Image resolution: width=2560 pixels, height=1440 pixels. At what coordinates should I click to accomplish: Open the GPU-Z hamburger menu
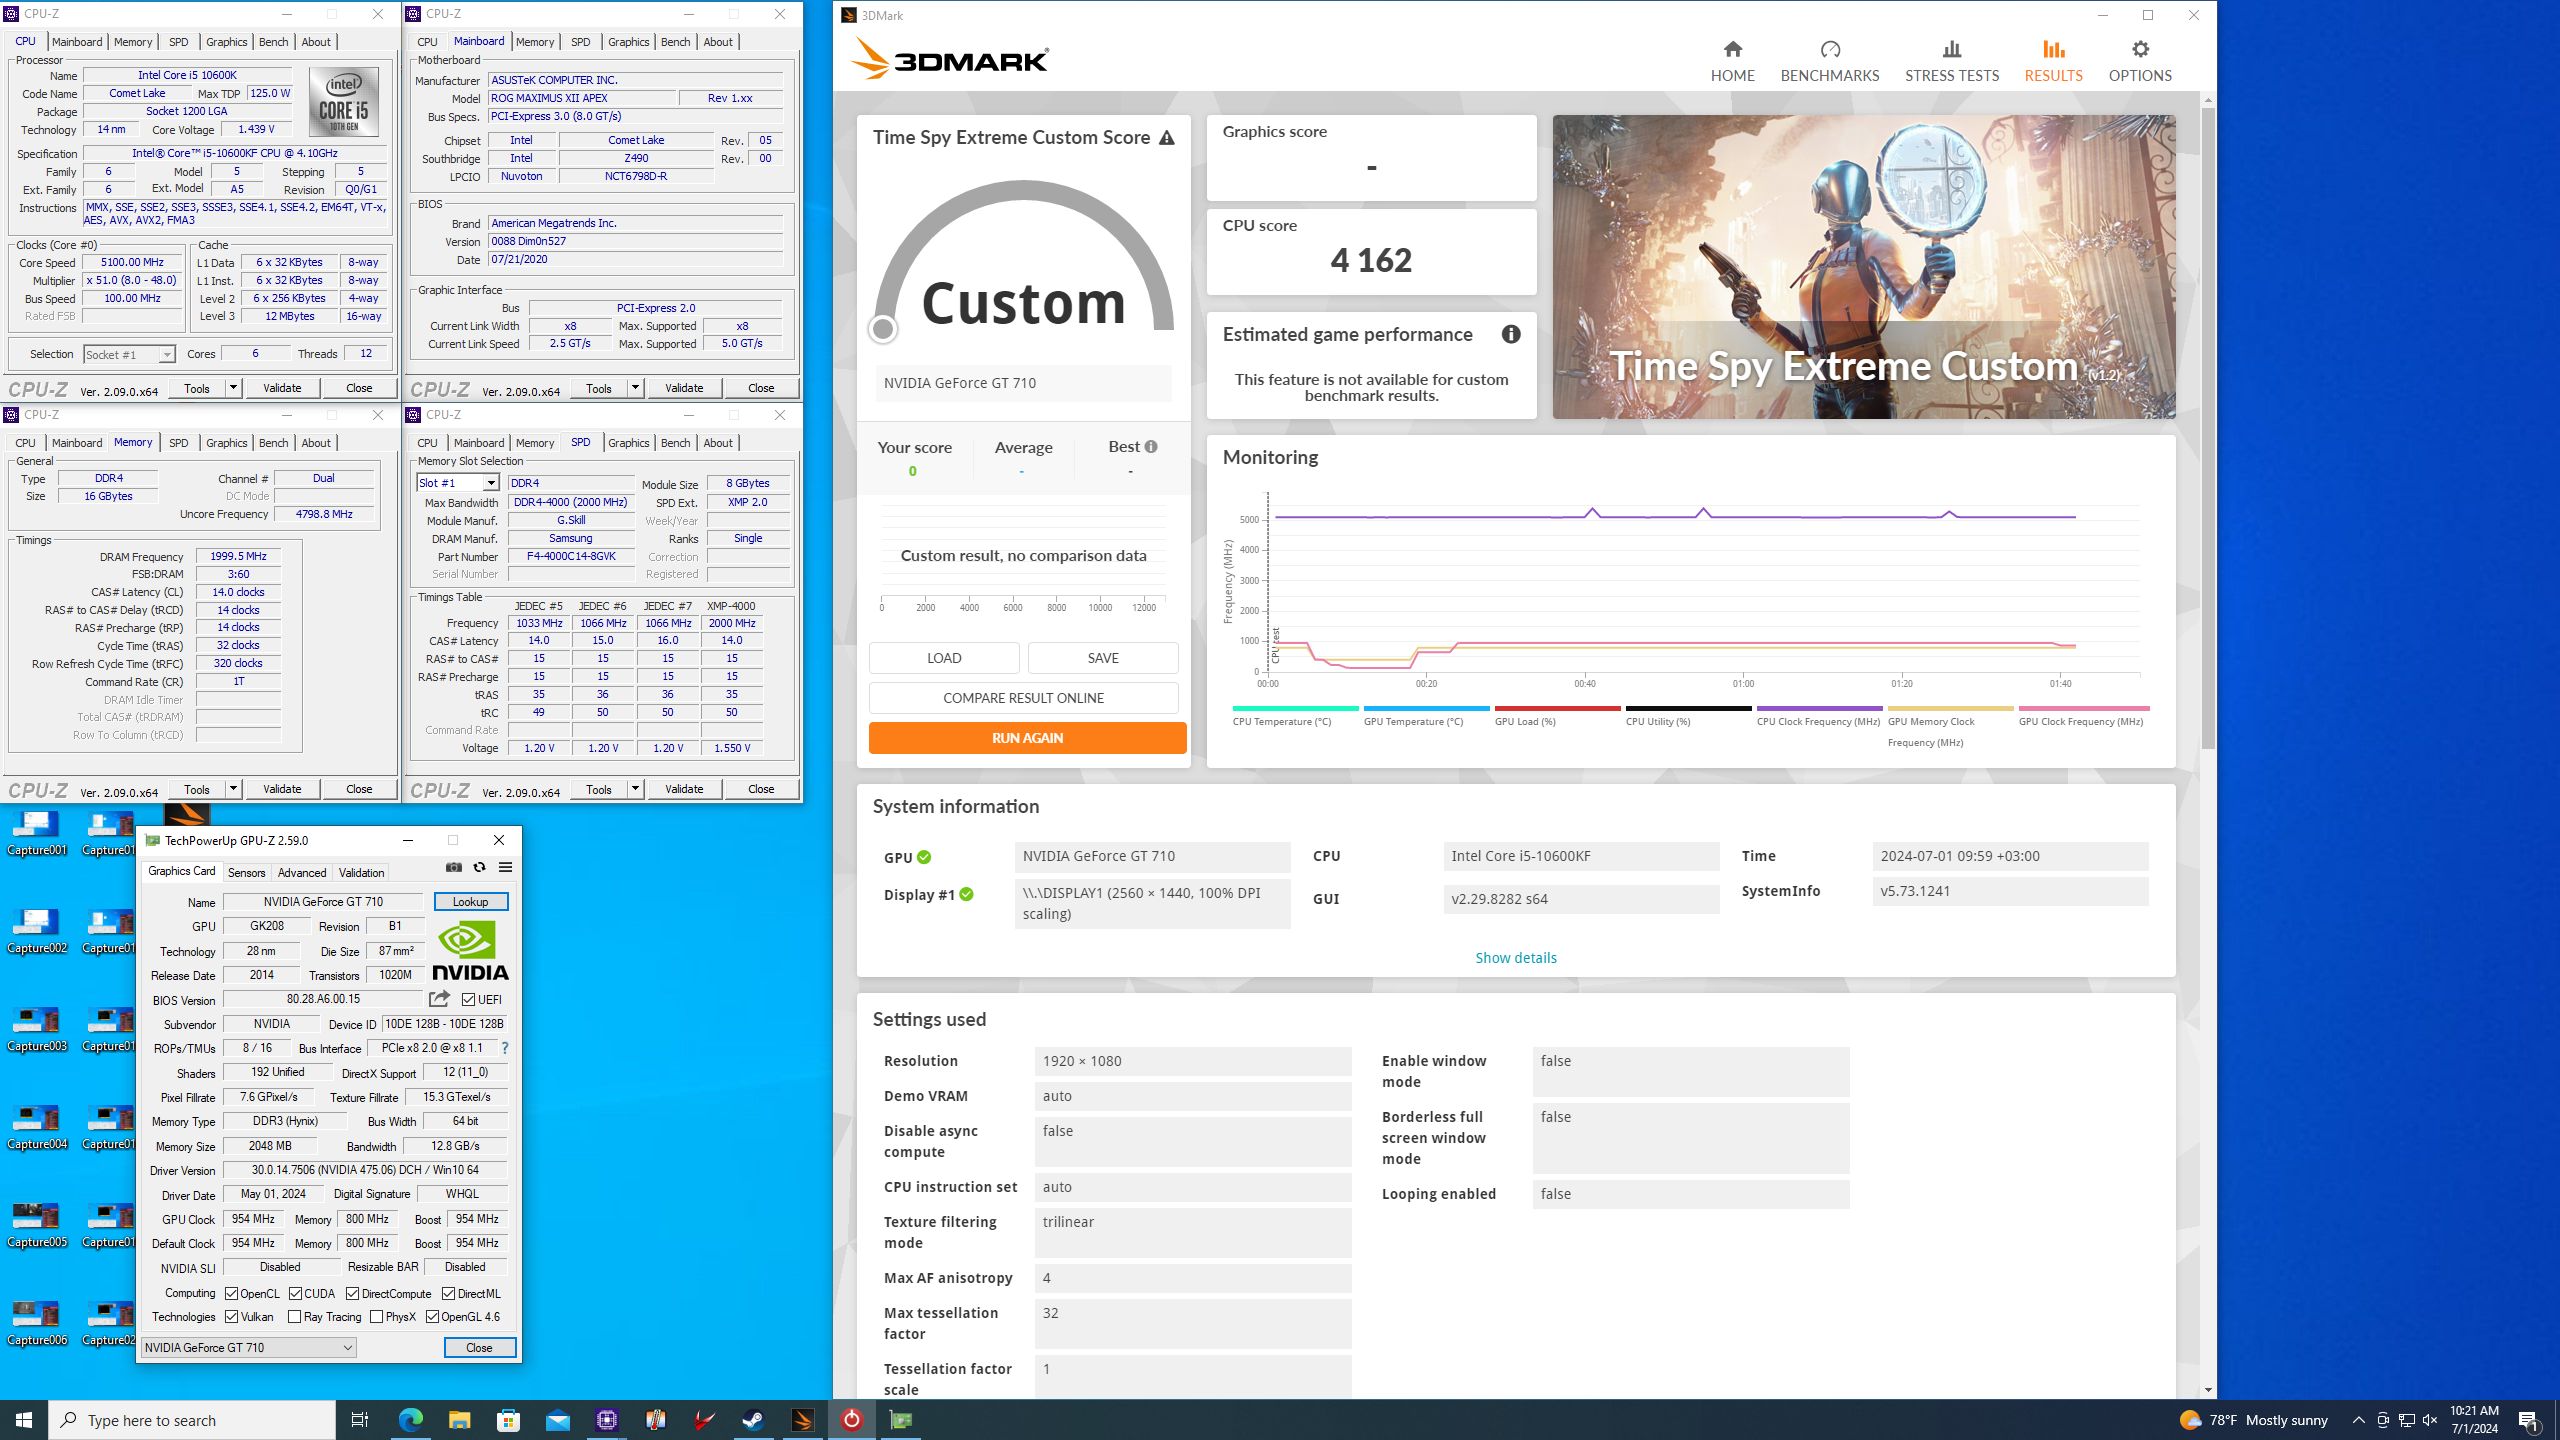pos(505,867)
